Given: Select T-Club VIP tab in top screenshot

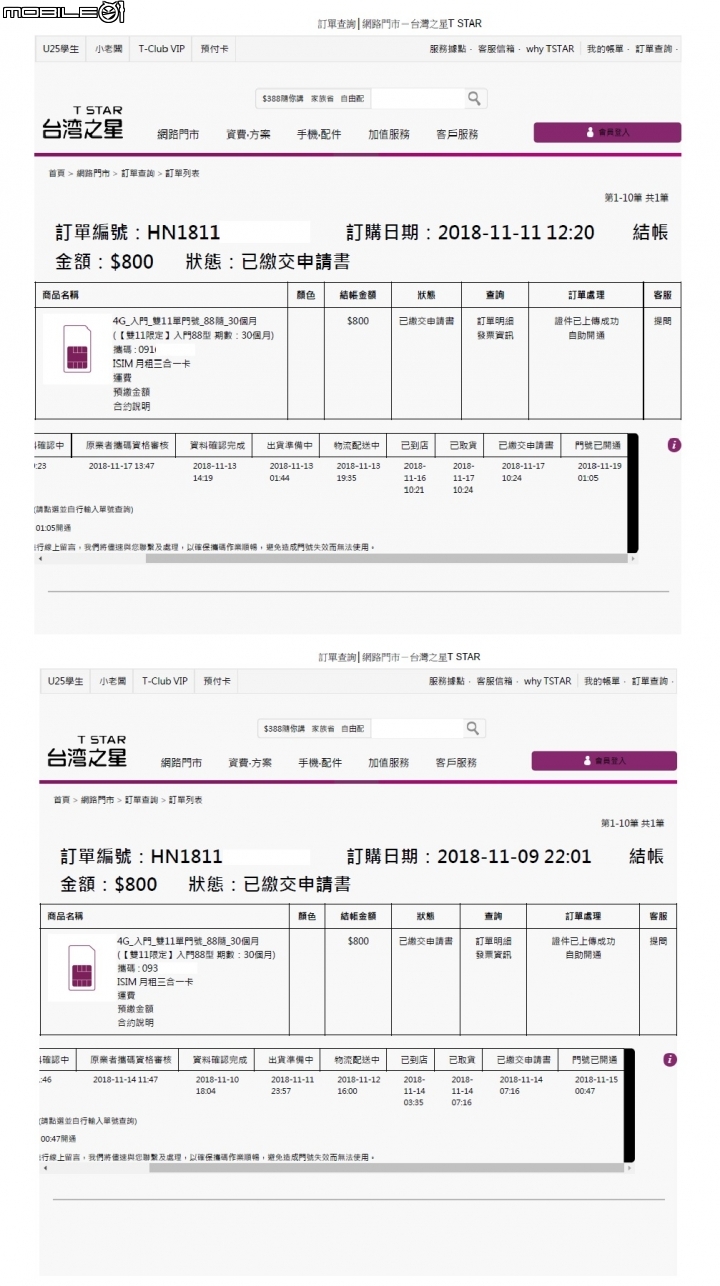Looking at the screenshot, I should tap(162, 48).
